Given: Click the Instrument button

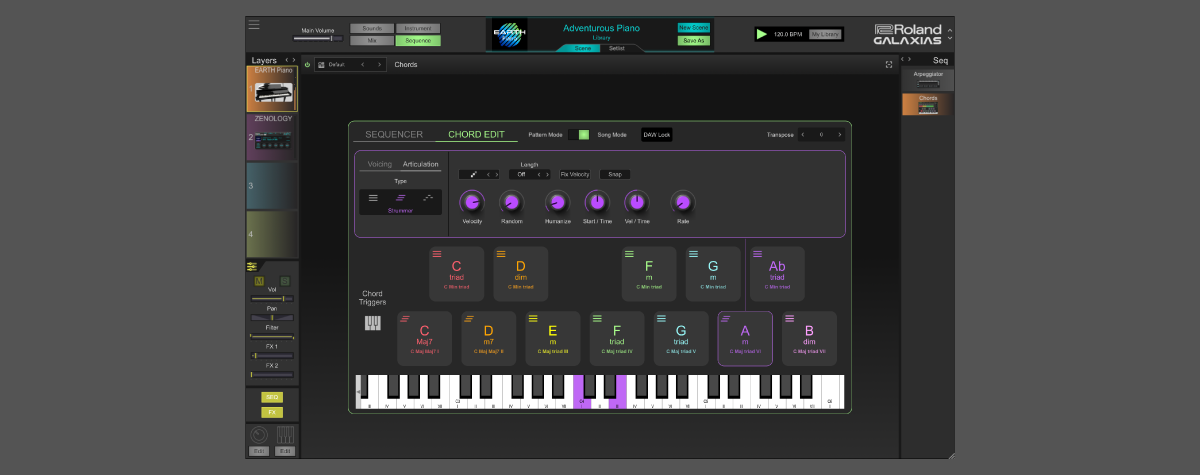Looking at the screenshot, I should 418,28.
